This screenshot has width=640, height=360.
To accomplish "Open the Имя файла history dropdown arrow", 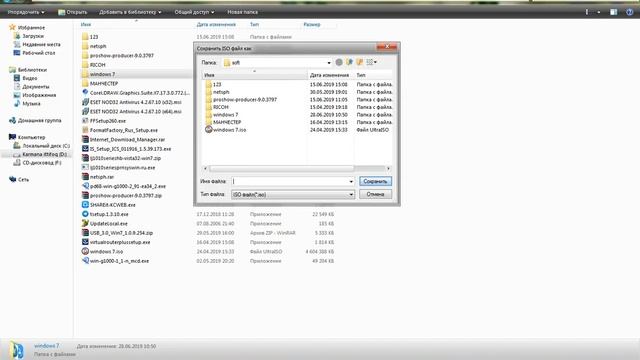I will 351,181.
